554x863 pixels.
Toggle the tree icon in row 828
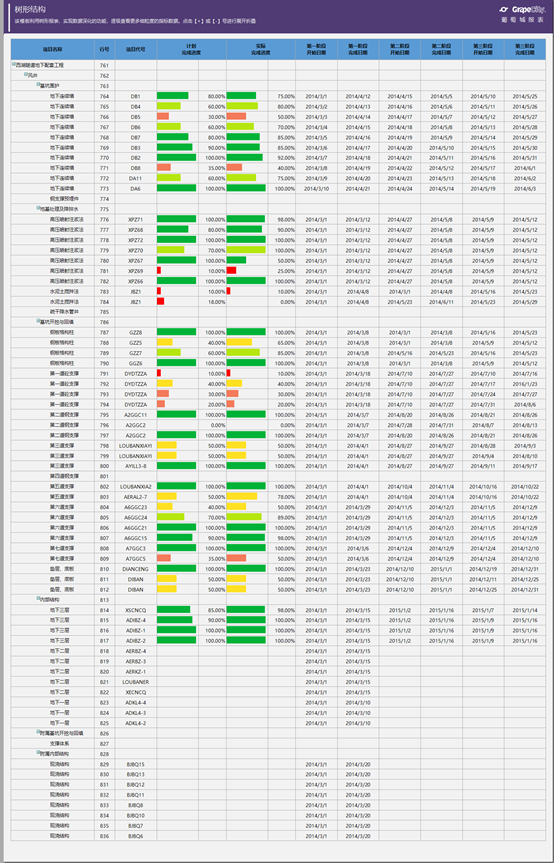(38, 753)
